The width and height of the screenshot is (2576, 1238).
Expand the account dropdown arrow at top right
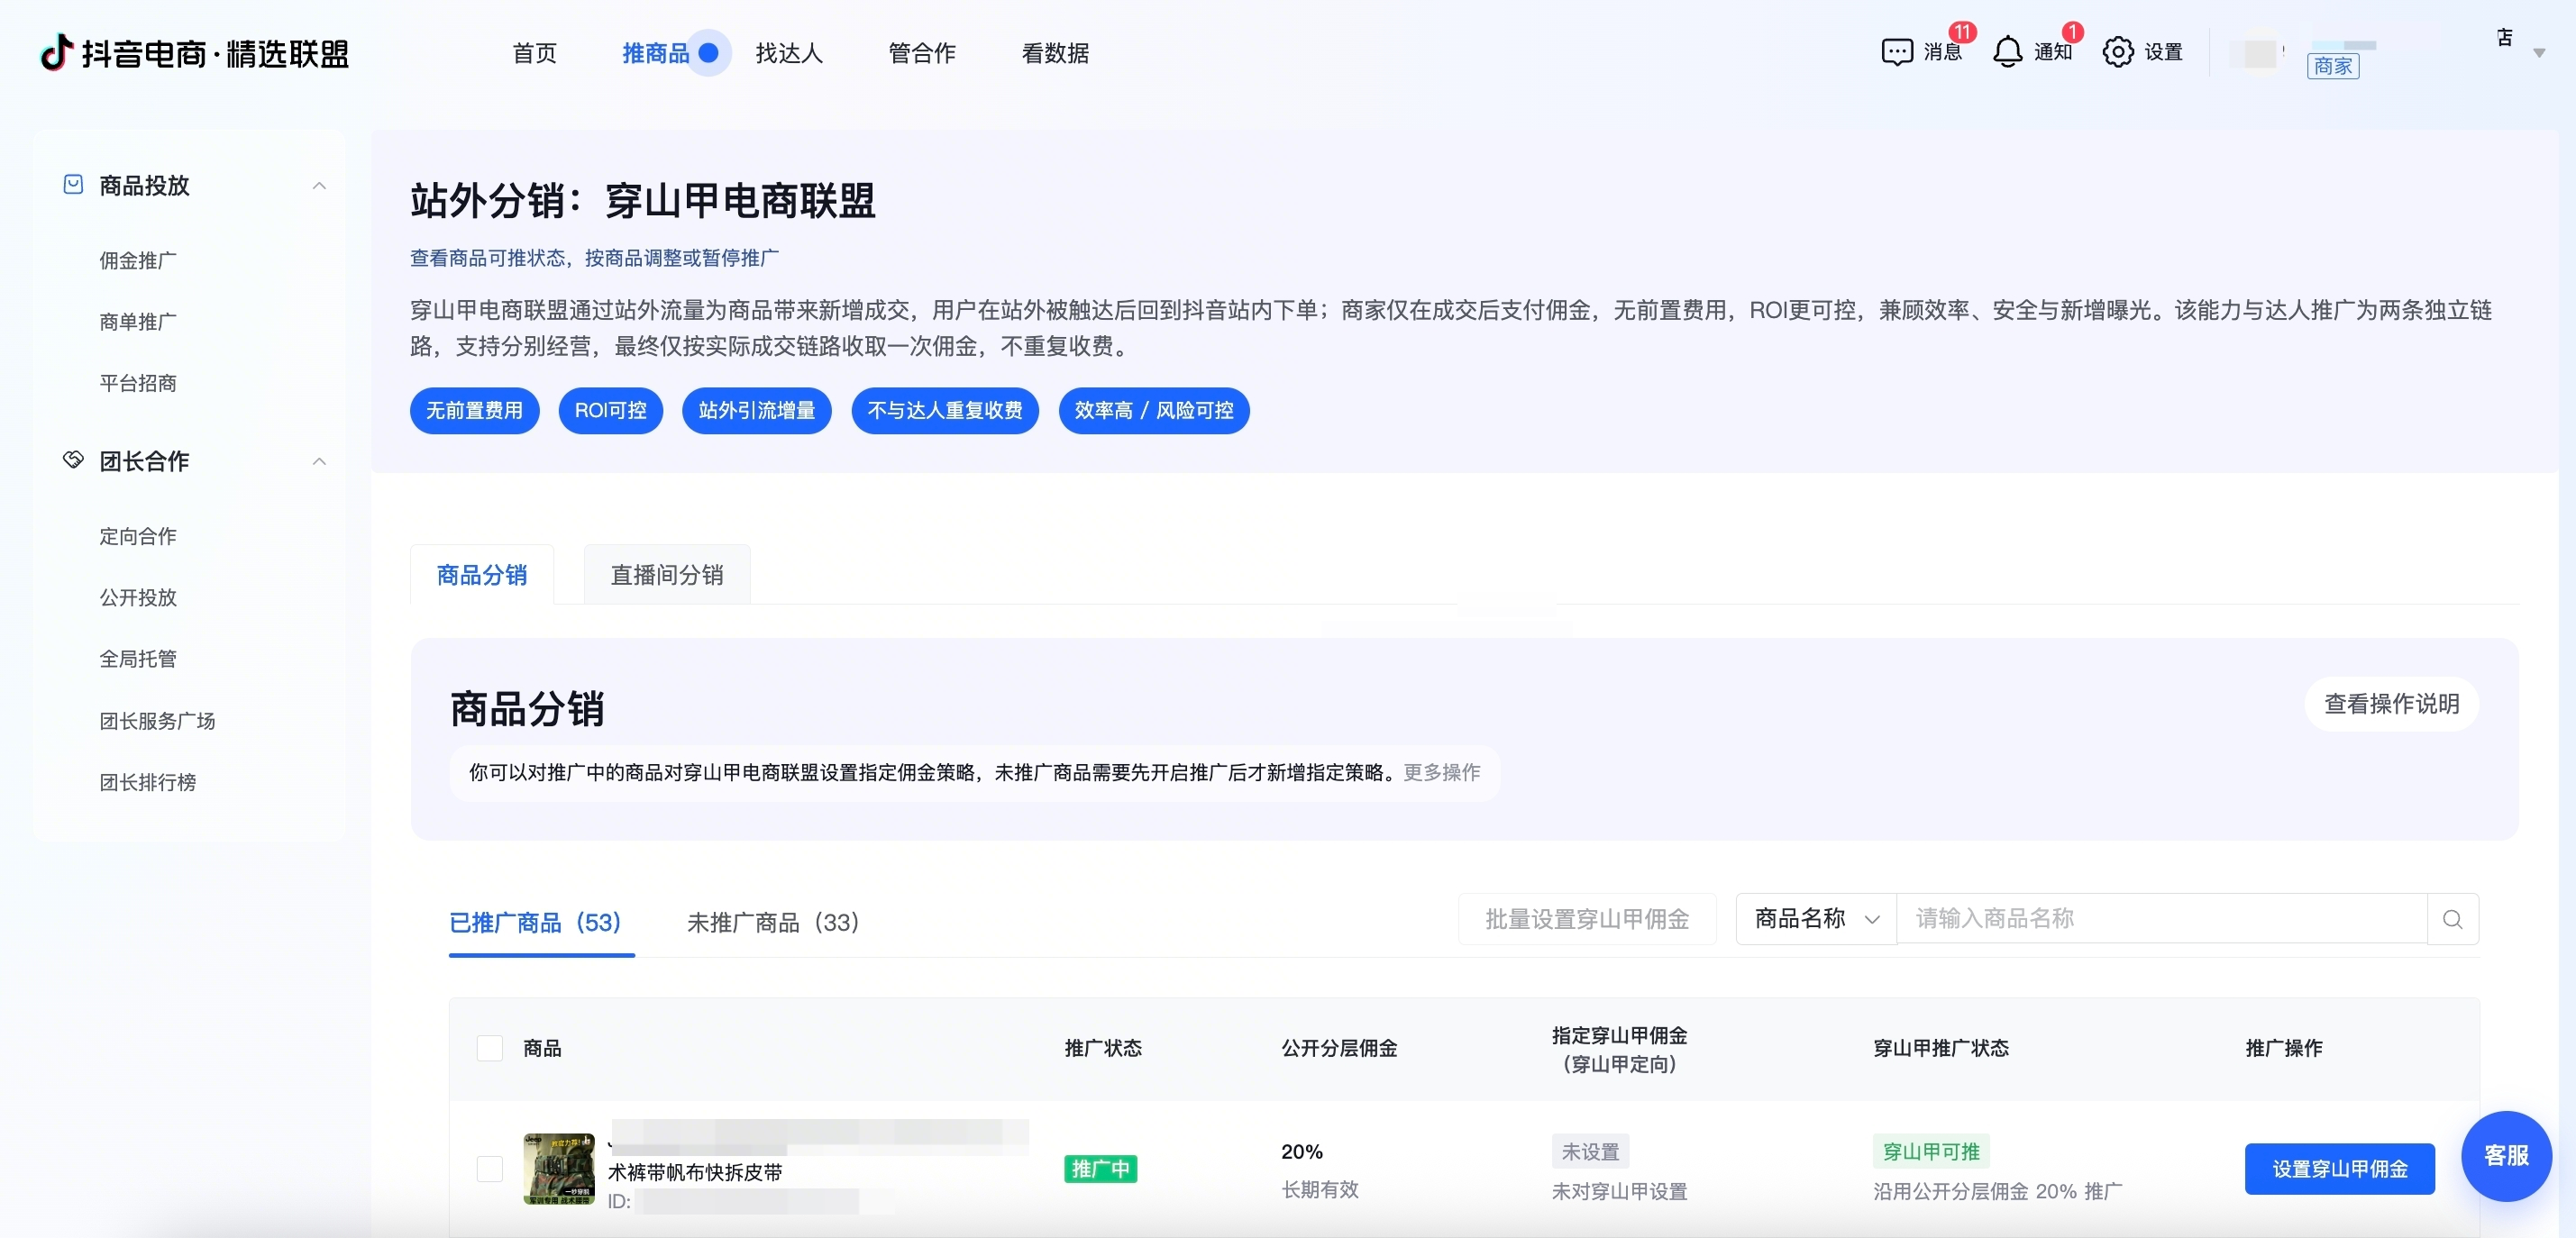pyautogui.click(x=2539, y=53)
